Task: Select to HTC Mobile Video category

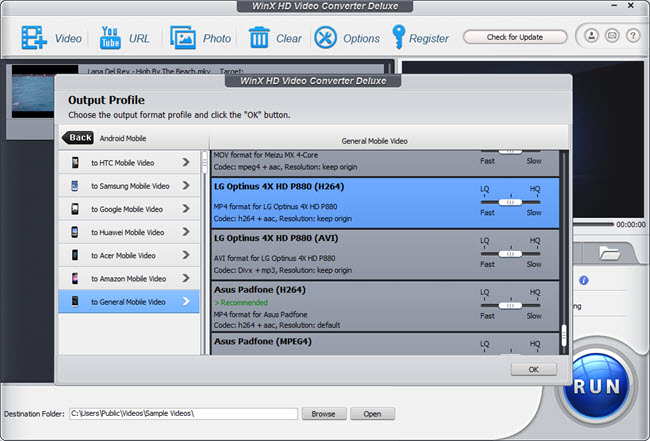Action: (129, 162)
